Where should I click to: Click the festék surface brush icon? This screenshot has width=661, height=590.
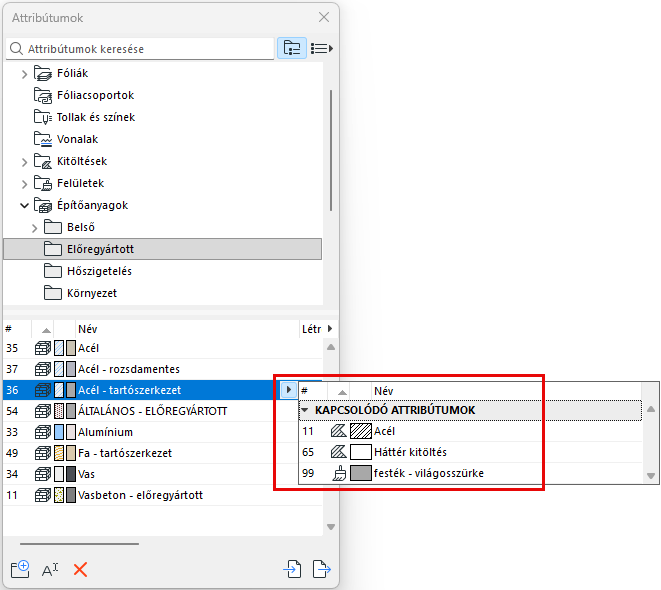[339, 473]
